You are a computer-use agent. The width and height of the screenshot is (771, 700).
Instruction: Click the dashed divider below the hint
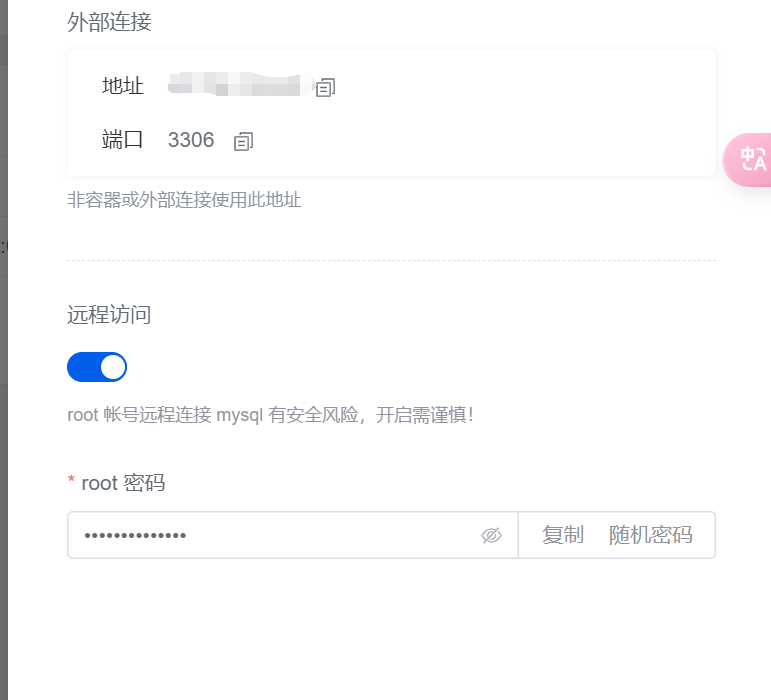pos(391,261)
